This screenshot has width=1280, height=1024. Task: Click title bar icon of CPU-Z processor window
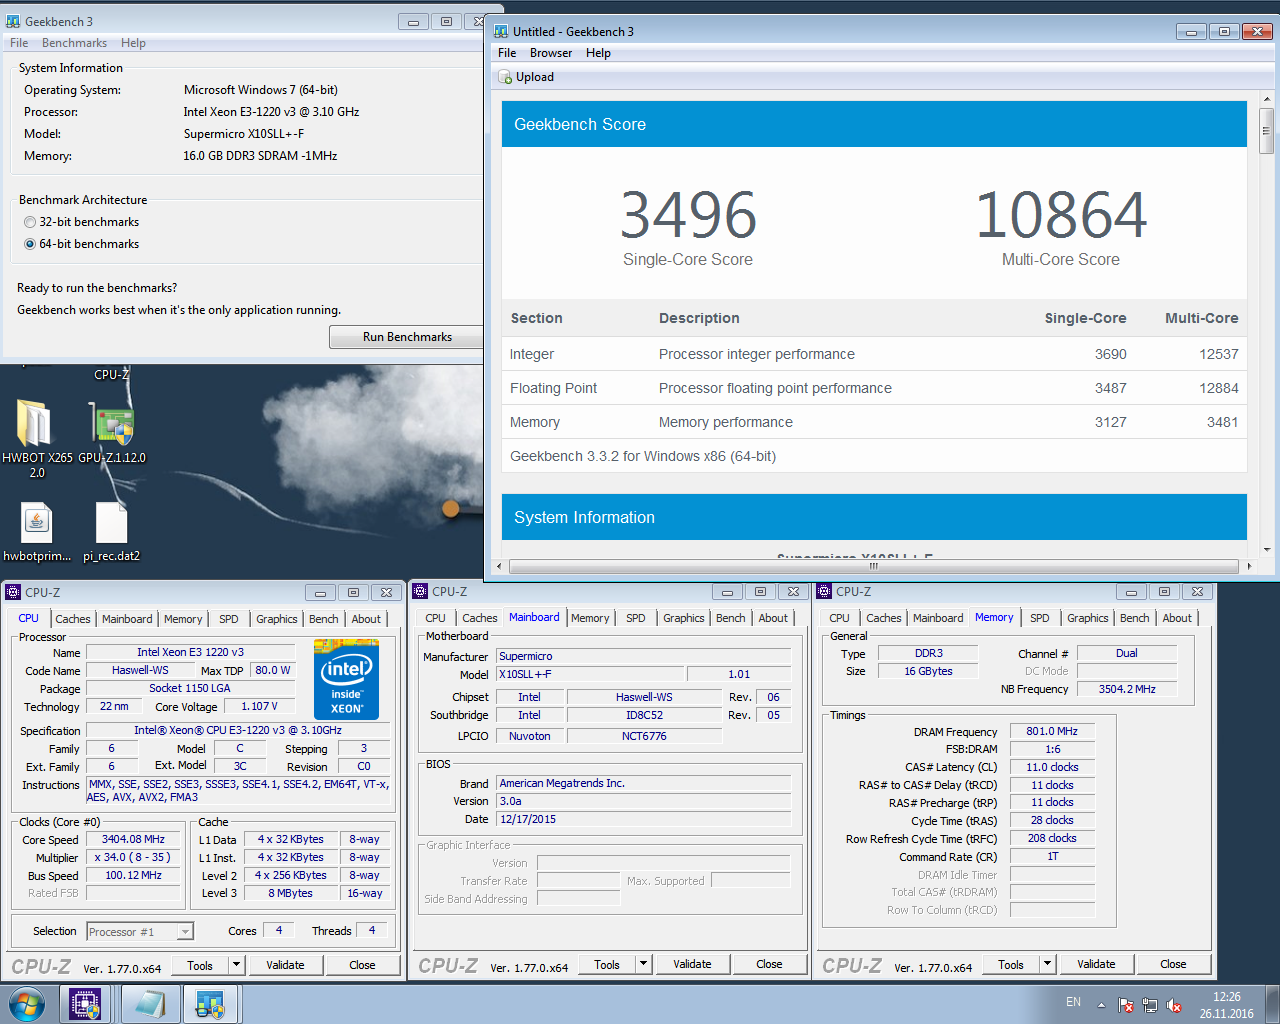click(x=13, y=592)
